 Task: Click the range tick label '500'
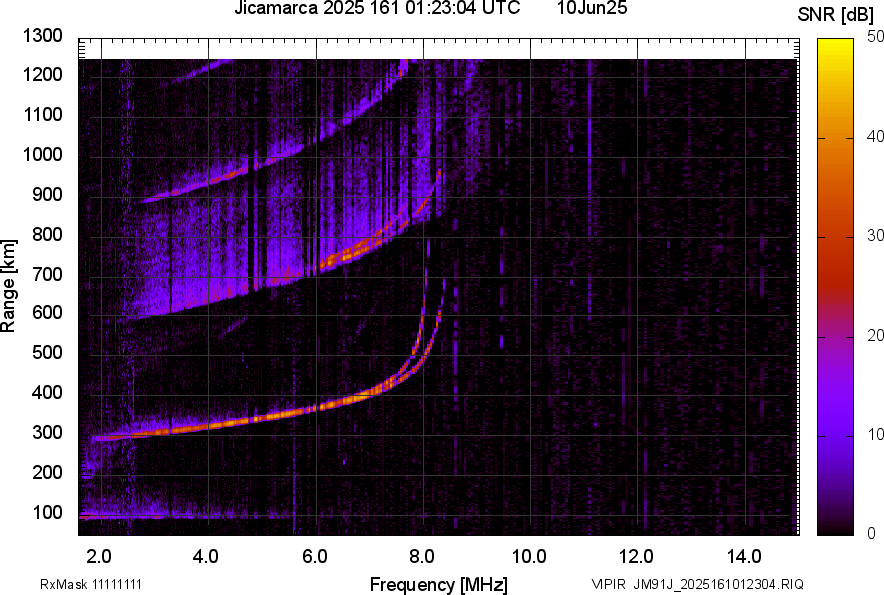pyautogui.click(x=47, y=352)
